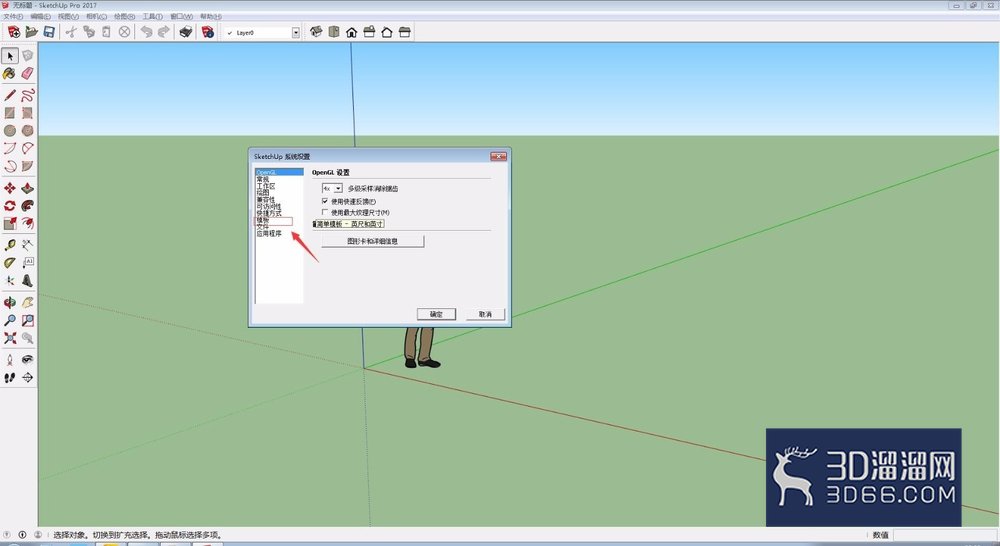Choose the Circle tool
The image size is (1000, 546).
point(10,131)
